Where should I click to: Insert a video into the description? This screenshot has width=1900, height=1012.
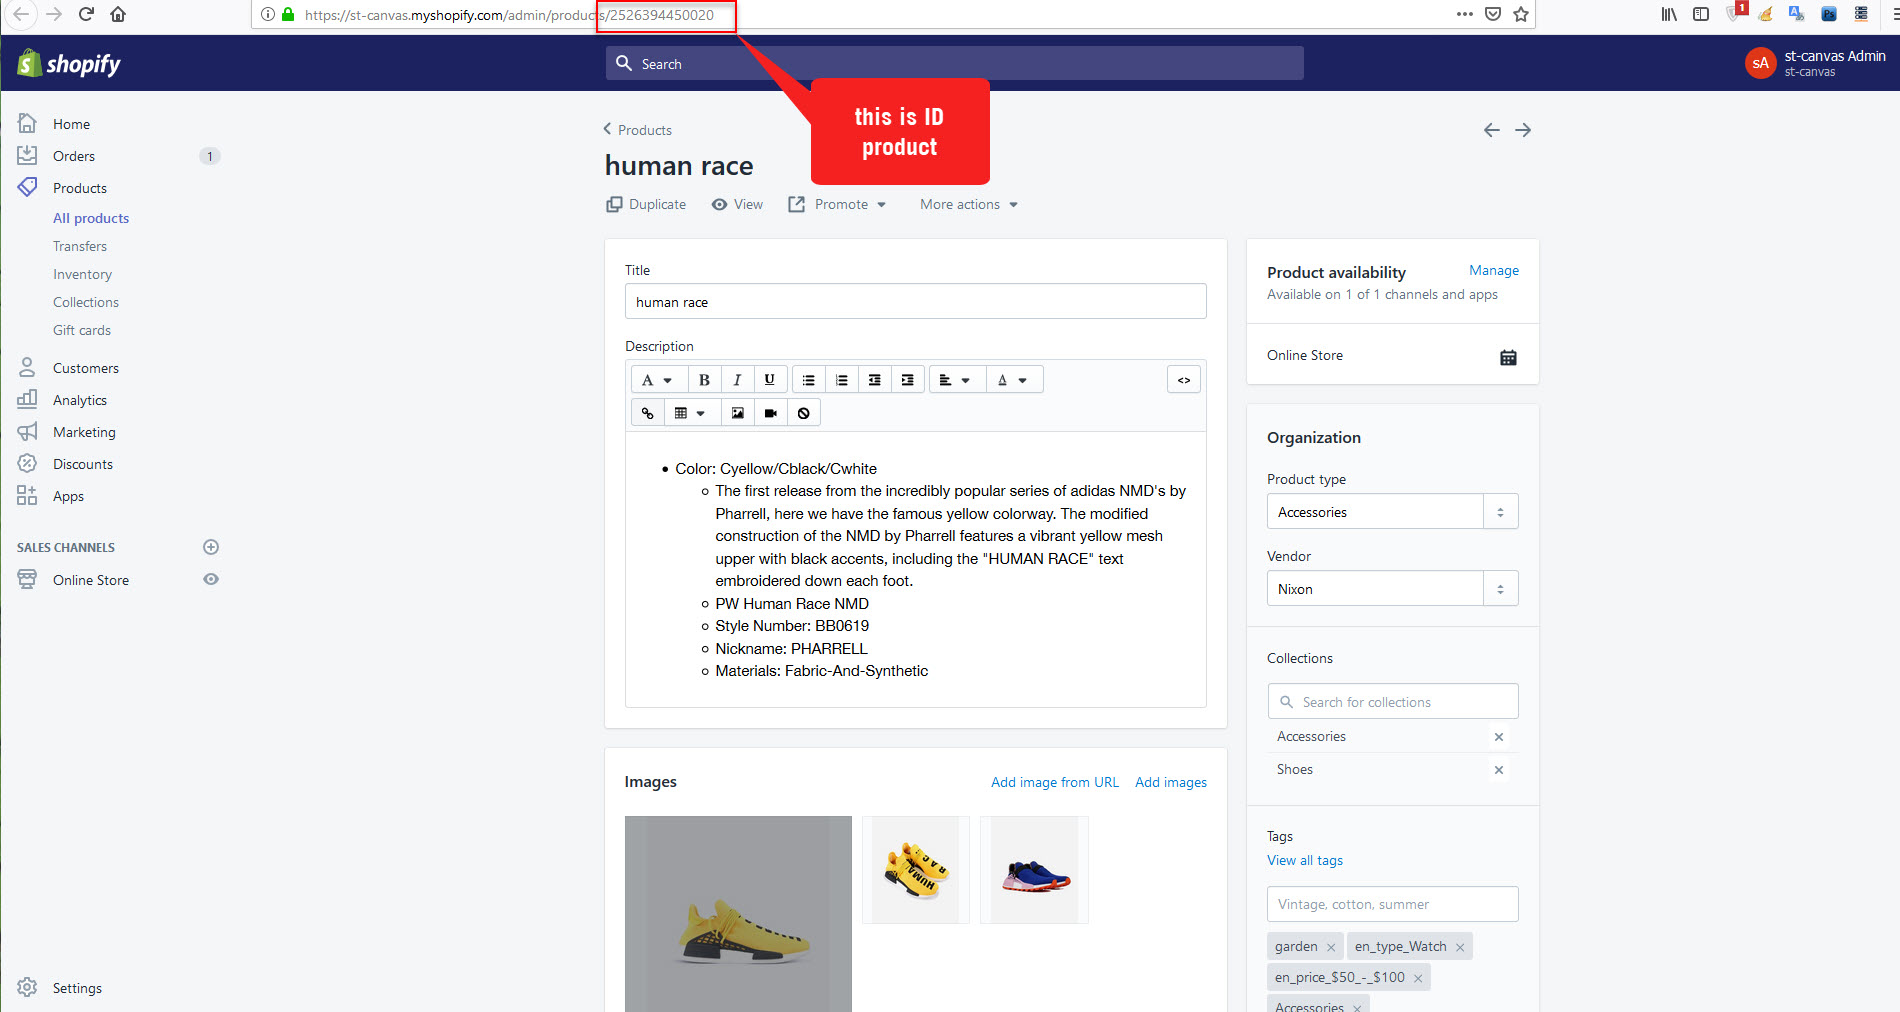coord(771,413)
